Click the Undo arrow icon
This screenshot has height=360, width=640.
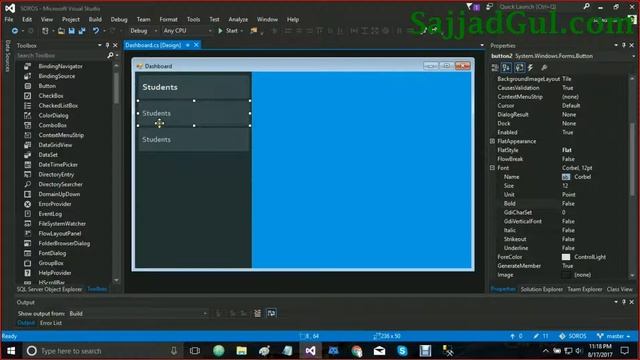point(96,31)
